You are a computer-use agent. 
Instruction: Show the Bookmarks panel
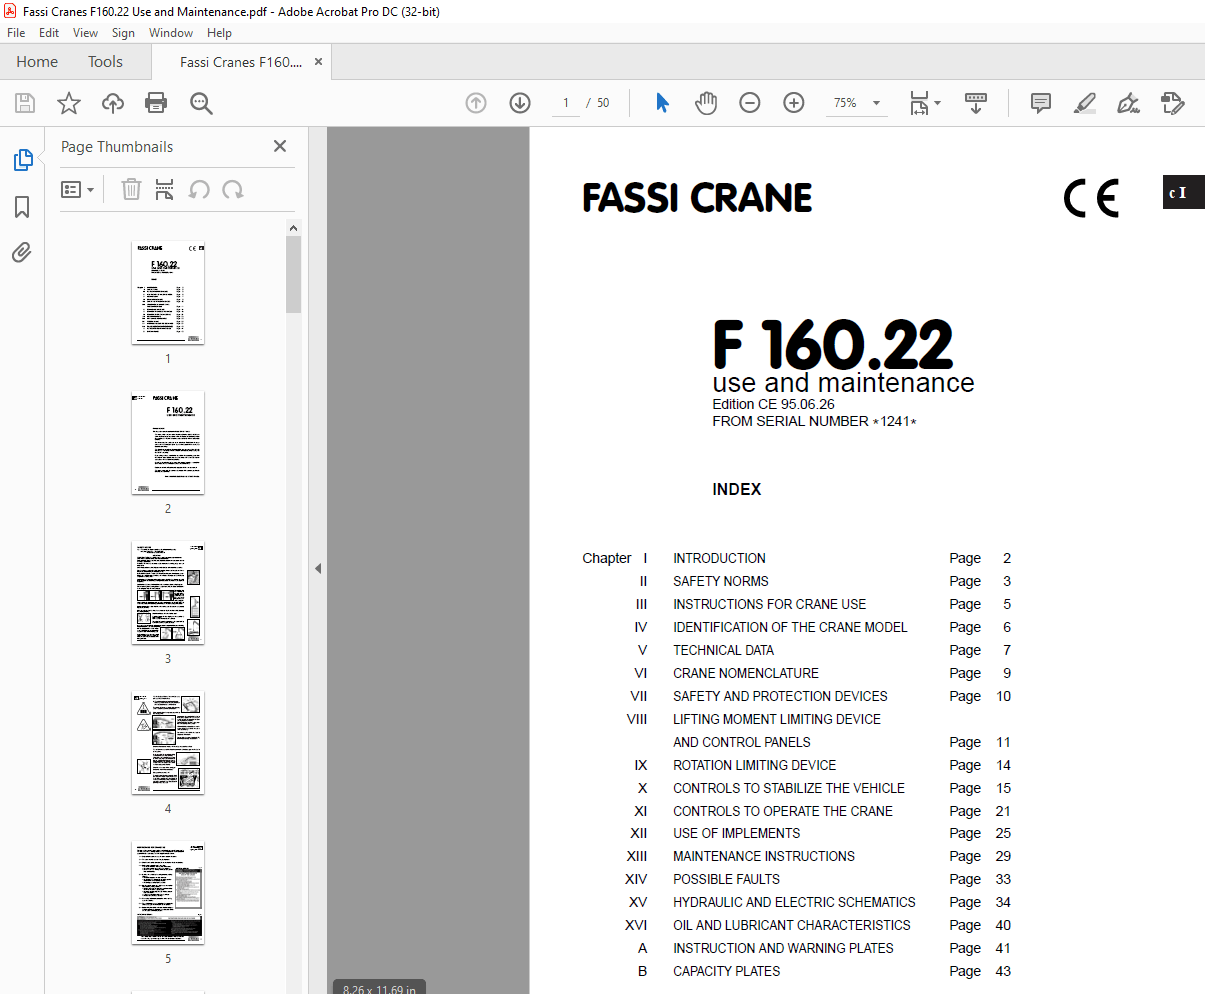22,207
